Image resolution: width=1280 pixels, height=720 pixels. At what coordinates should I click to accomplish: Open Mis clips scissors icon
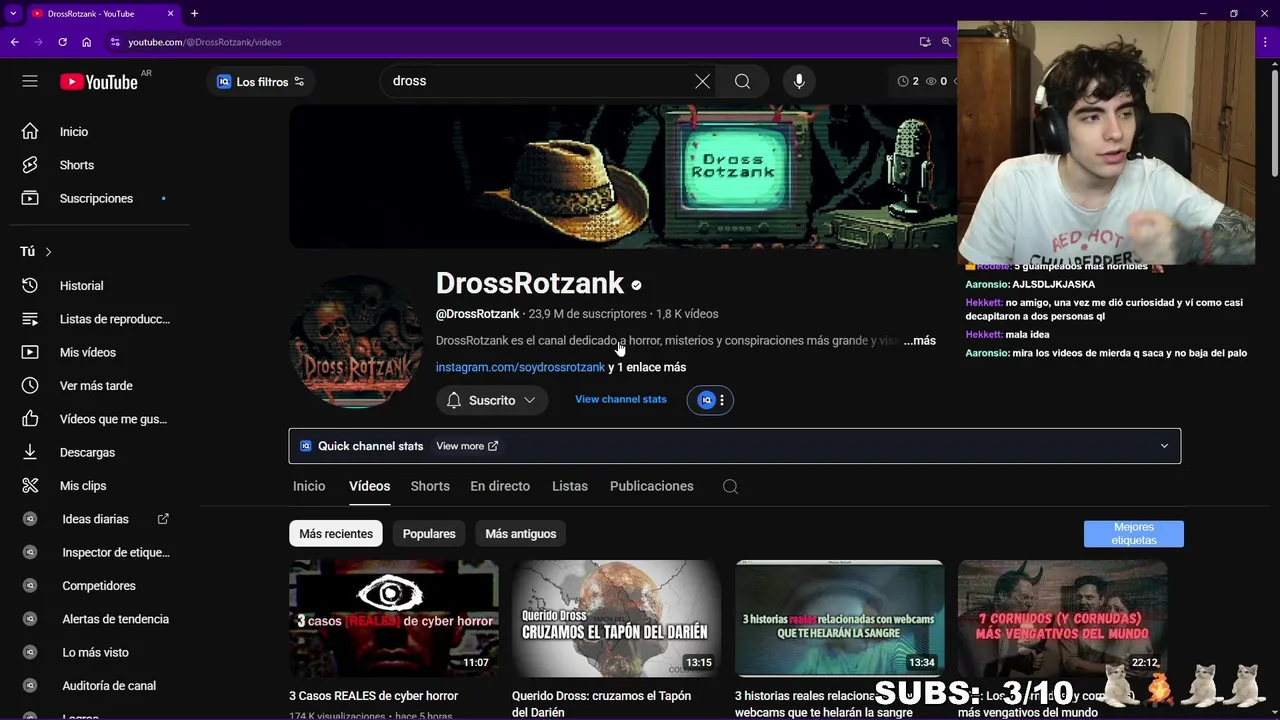point(30,485)
